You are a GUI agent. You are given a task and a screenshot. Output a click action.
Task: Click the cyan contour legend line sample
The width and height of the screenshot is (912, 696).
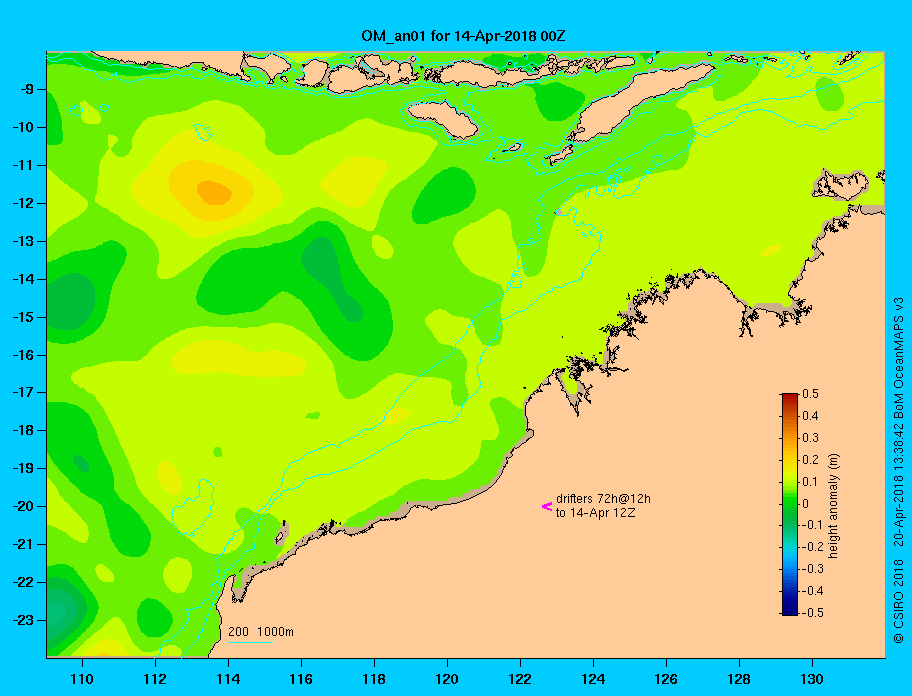click(250, 642)
